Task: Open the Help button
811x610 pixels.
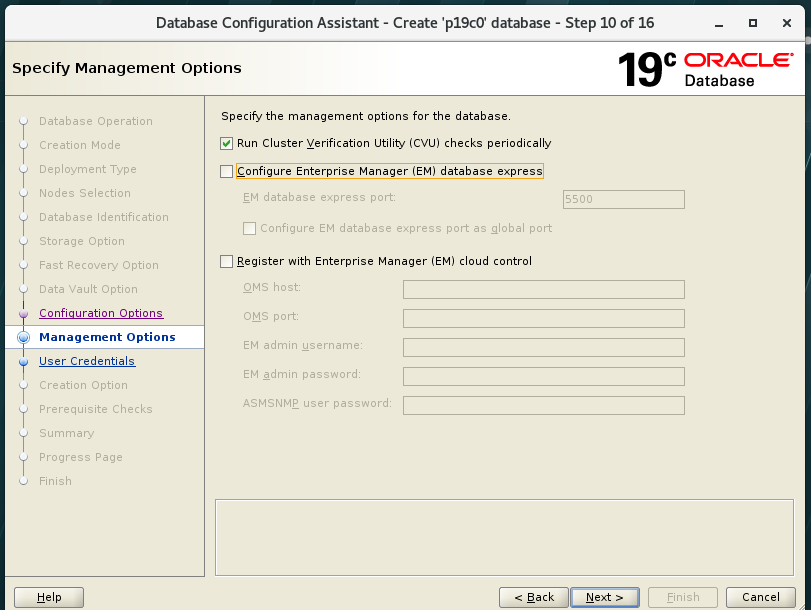Action: (x=49, y=597)
